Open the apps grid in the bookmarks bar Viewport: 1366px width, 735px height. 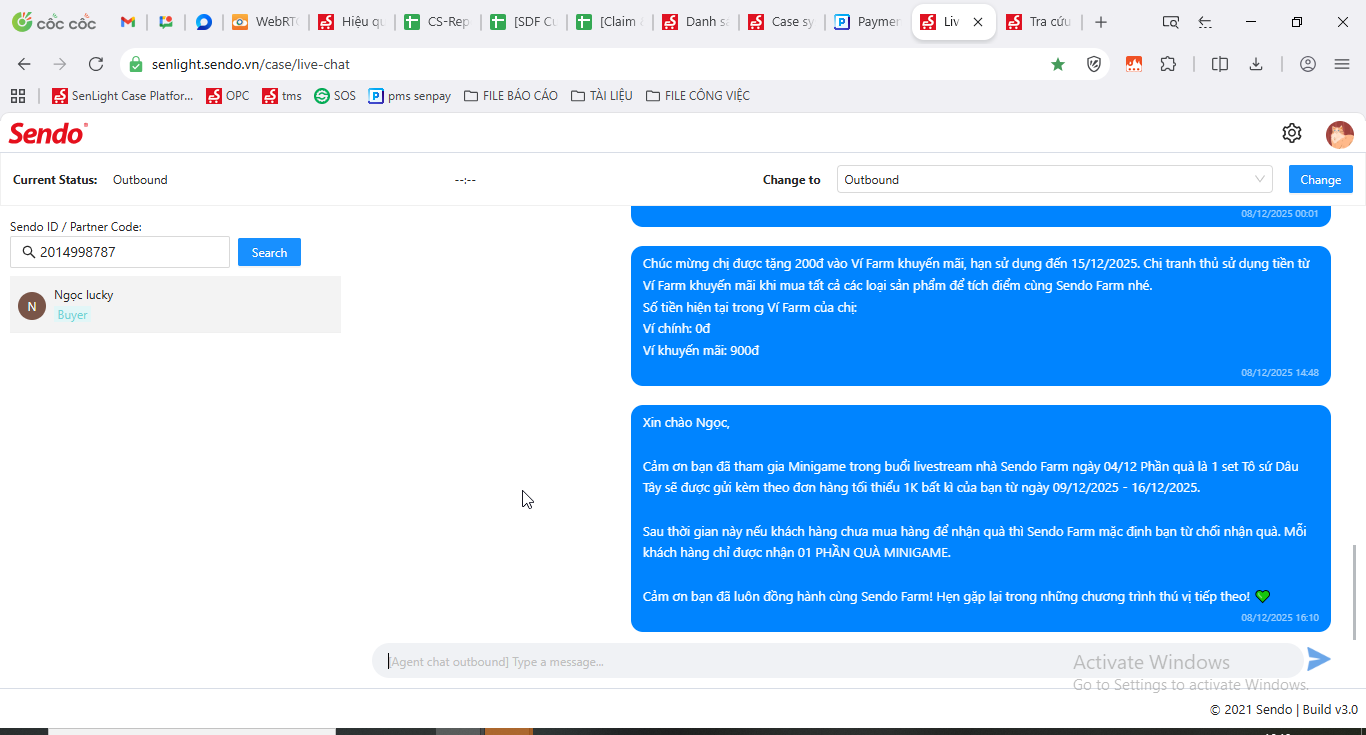[x=17, y=96]
